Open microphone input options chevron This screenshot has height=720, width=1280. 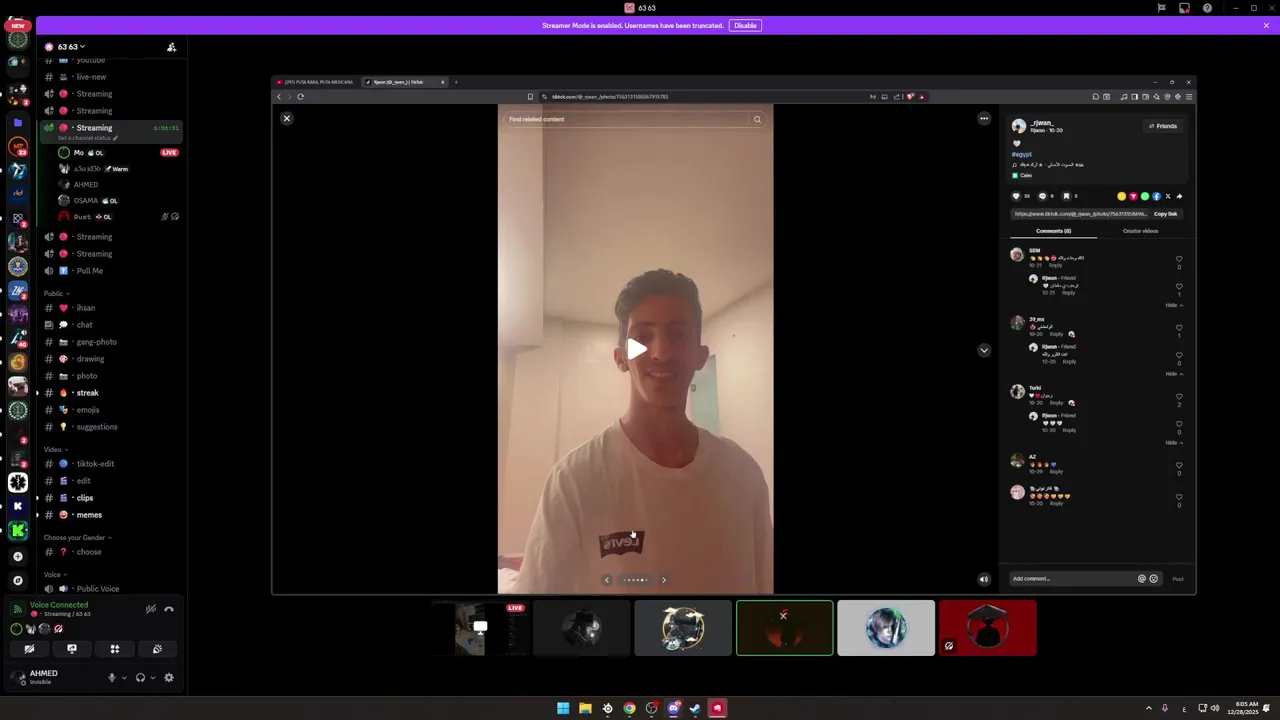(124, 677)
